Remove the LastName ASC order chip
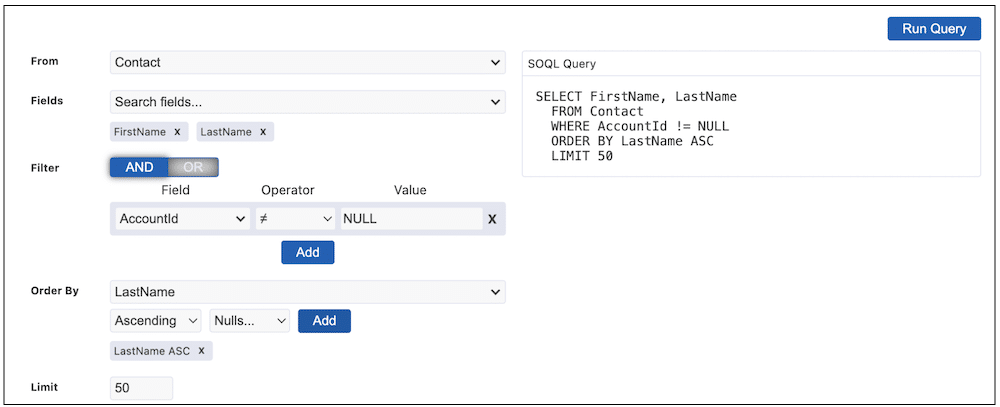1000x407 pixels. (x=202, y=351)
